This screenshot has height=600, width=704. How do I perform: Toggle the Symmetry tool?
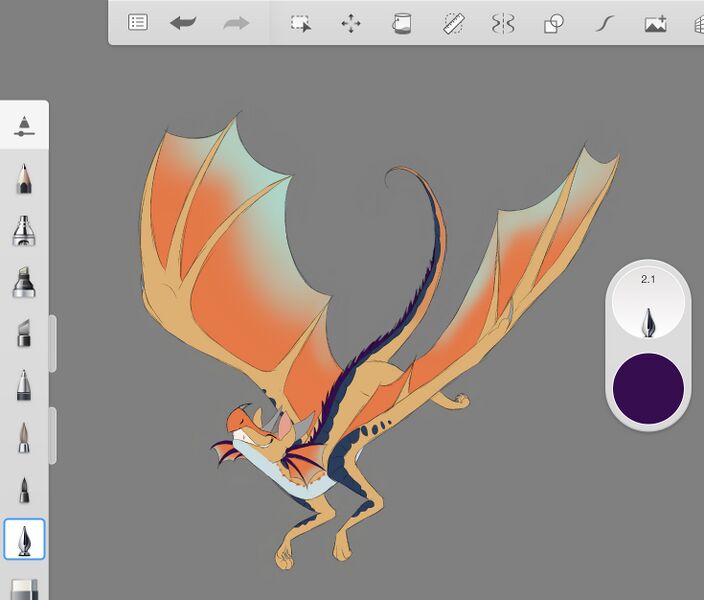502,23
